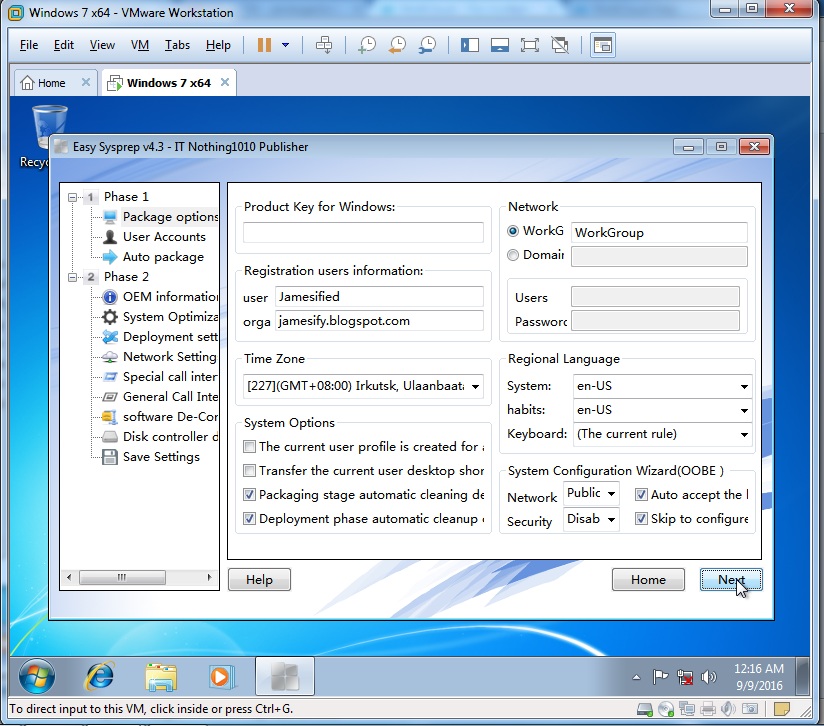Select Auto package in the tree

(163, 257)
